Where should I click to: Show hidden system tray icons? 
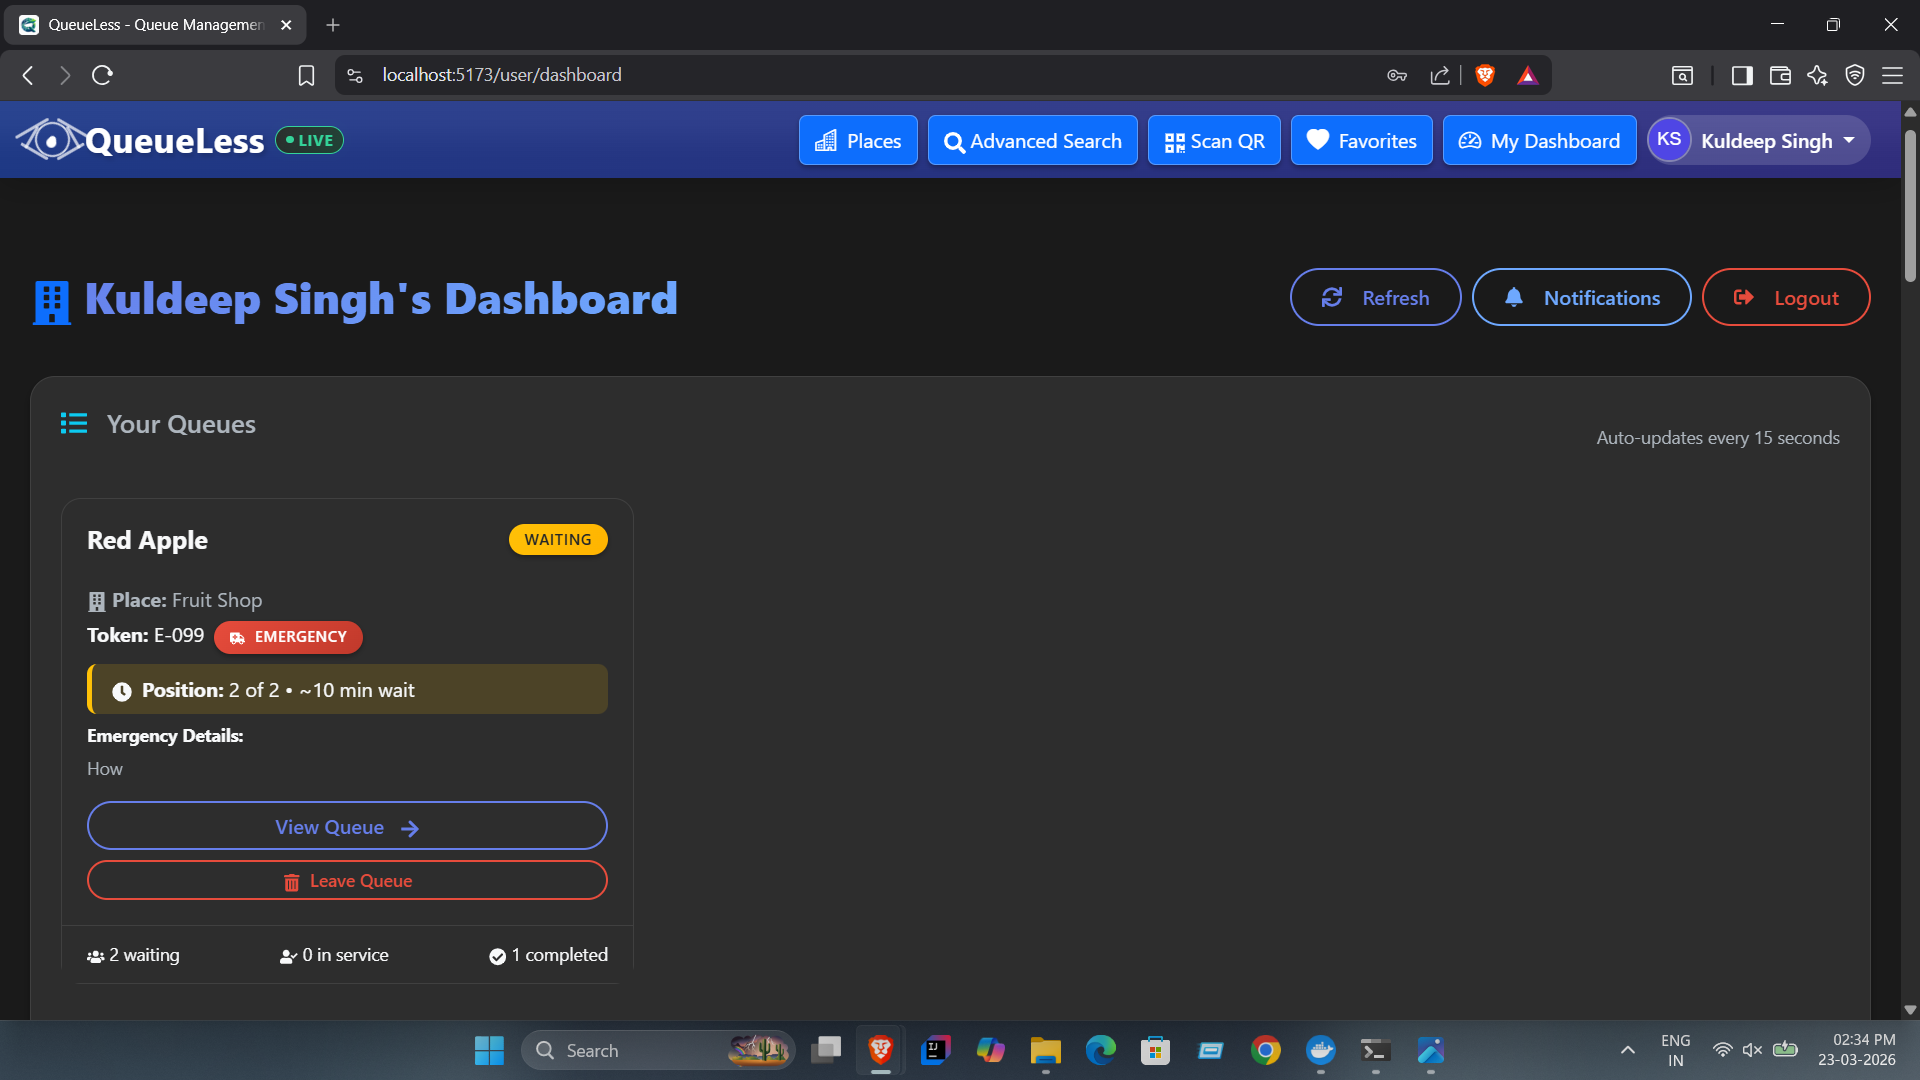pyautogui.click(x=1628, y=1050)
